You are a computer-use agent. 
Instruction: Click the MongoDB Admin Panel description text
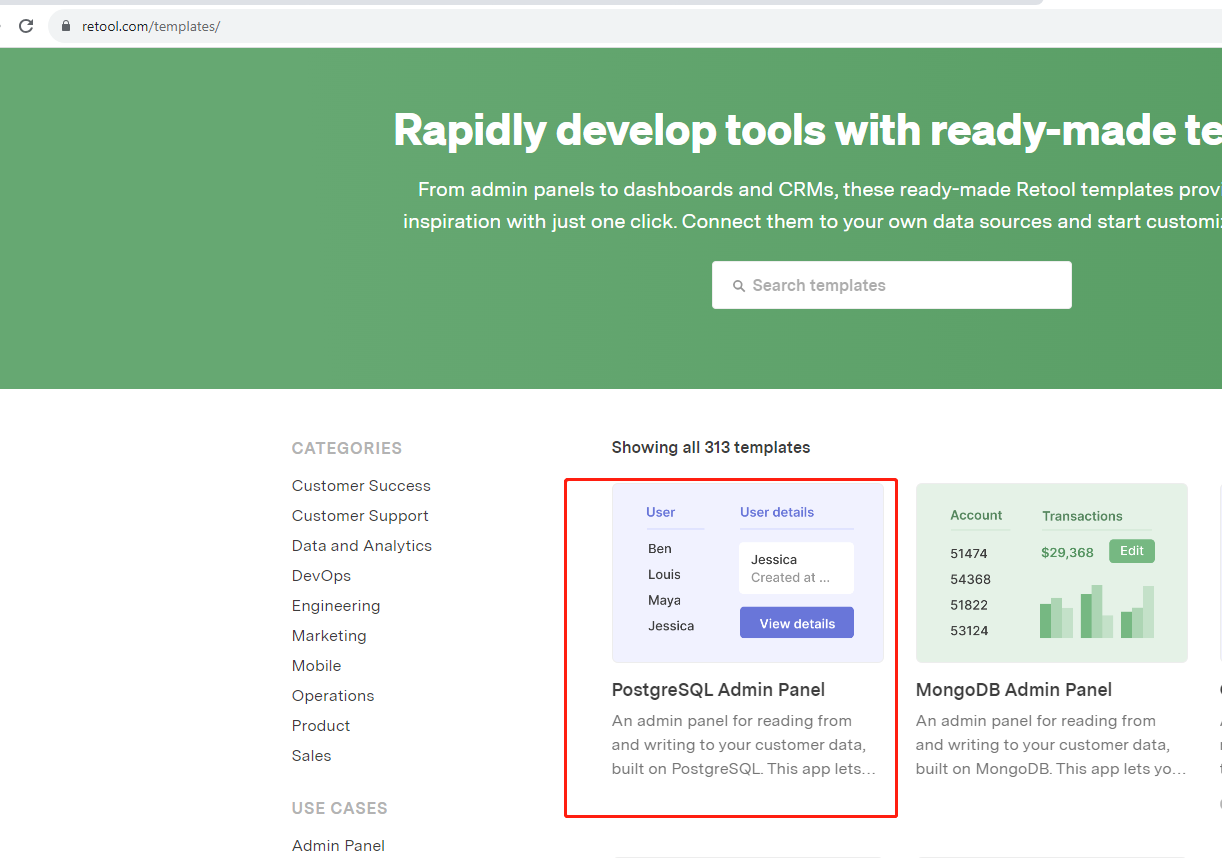coord(1051,745)
